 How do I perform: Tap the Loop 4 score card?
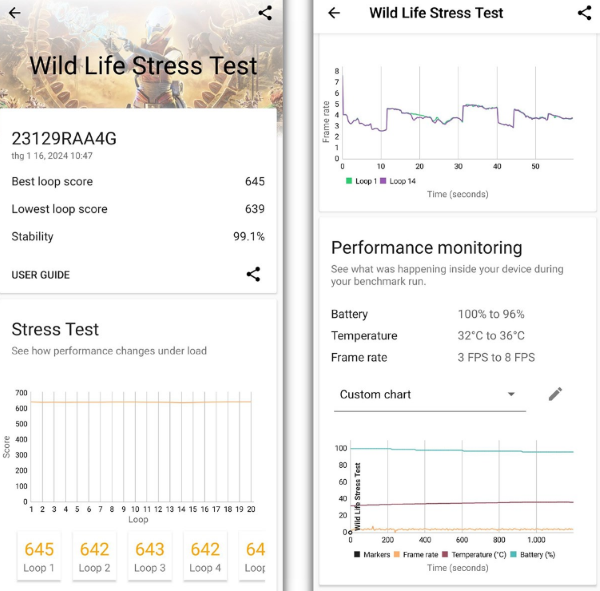205,558
